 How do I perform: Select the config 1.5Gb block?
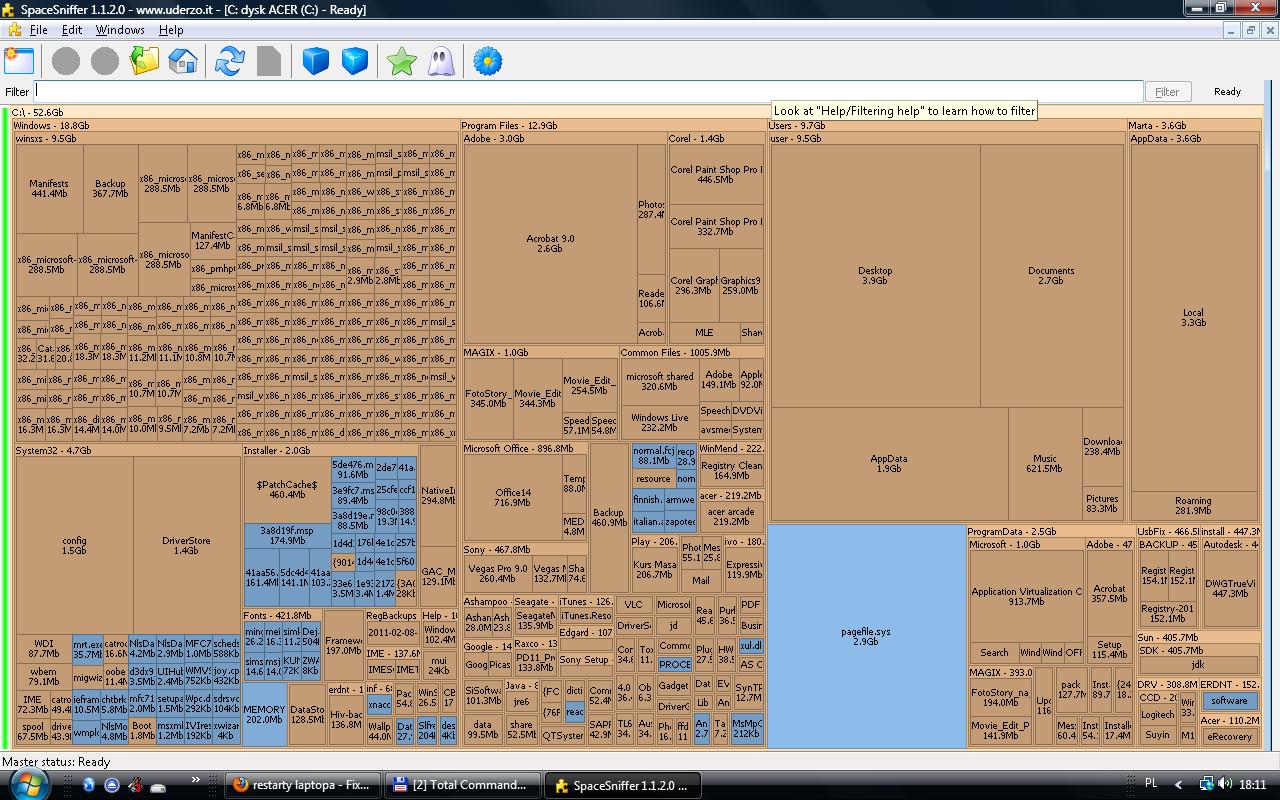74,545
